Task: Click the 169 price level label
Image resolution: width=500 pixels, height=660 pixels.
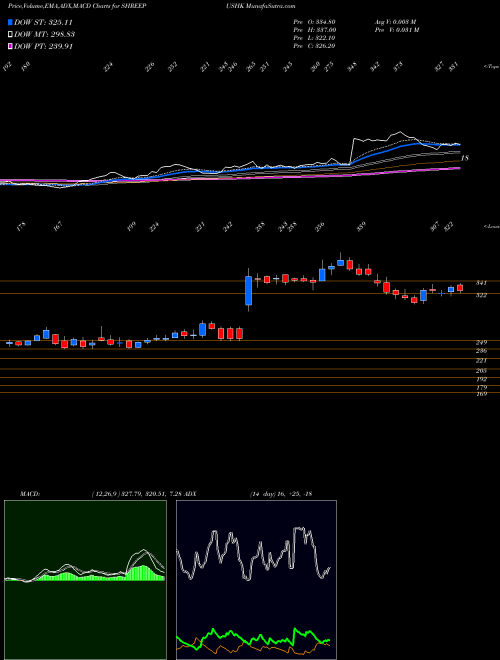Action: 481,394
